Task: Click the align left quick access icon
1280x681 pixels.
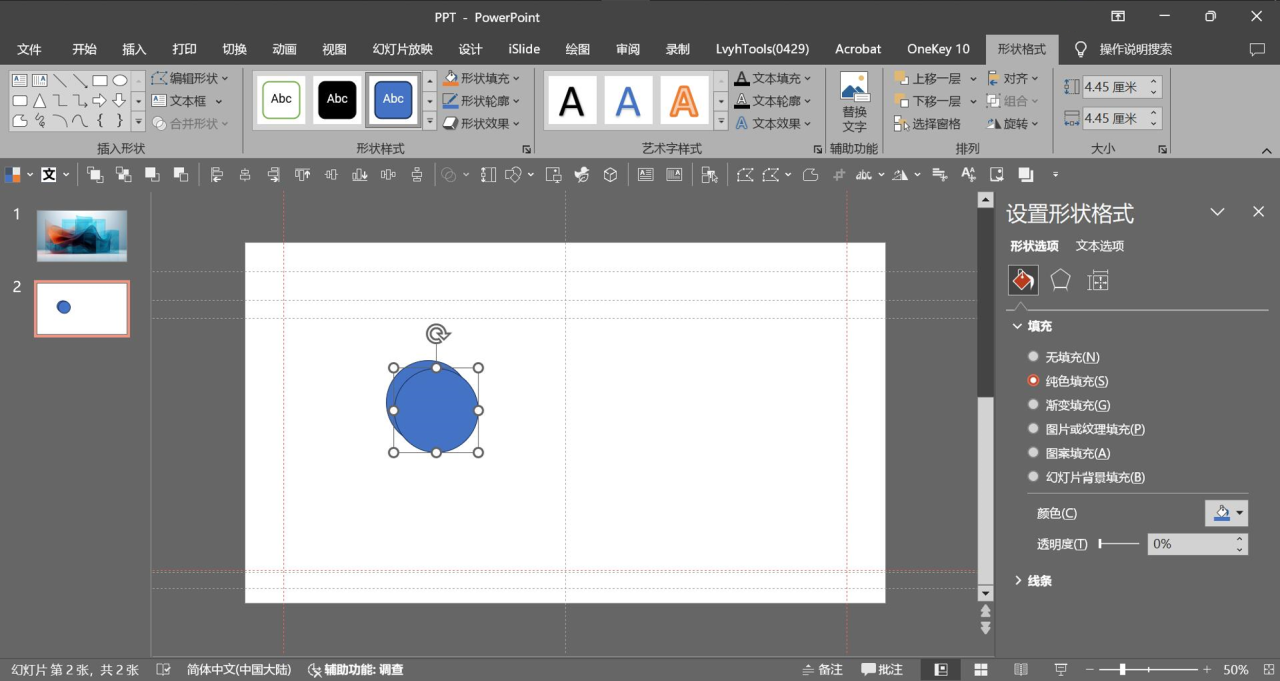Action: (x=217, y=174)
